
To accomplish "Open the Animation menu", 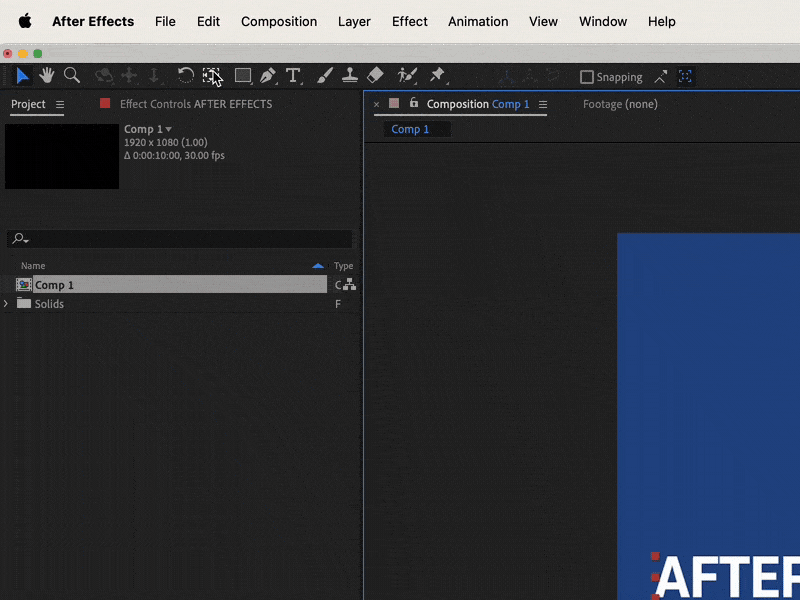I will 478,21.
